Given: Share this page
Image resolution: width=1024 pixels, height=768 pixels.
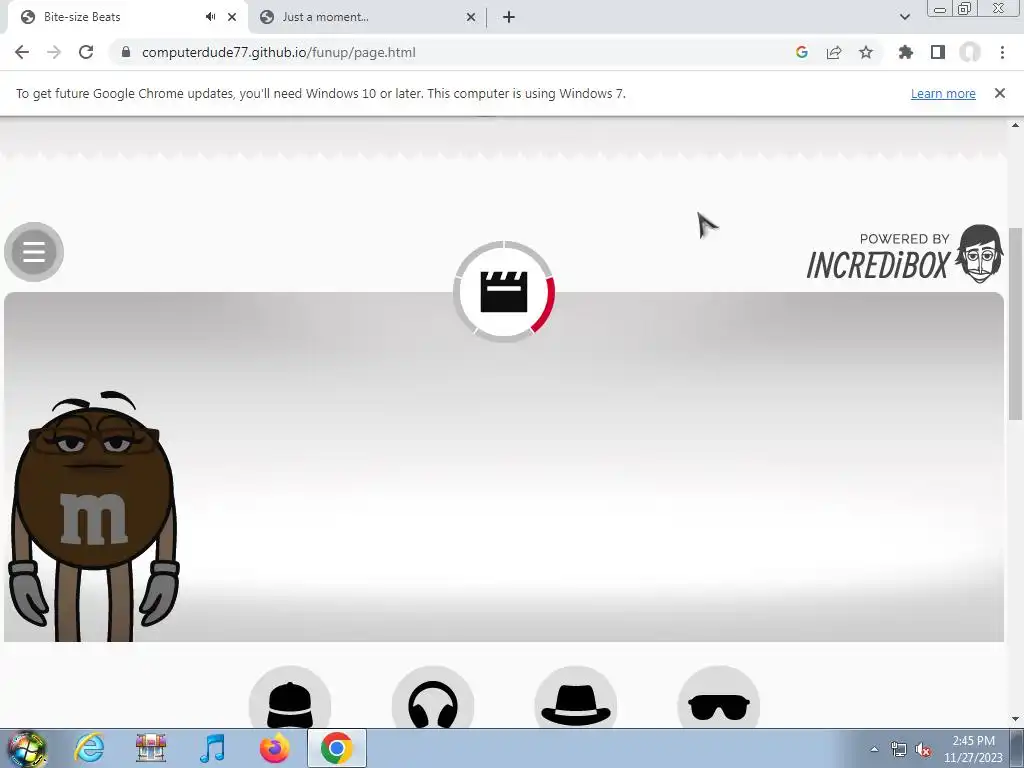Looking at the screenshot, I should (x=834, y=52).
